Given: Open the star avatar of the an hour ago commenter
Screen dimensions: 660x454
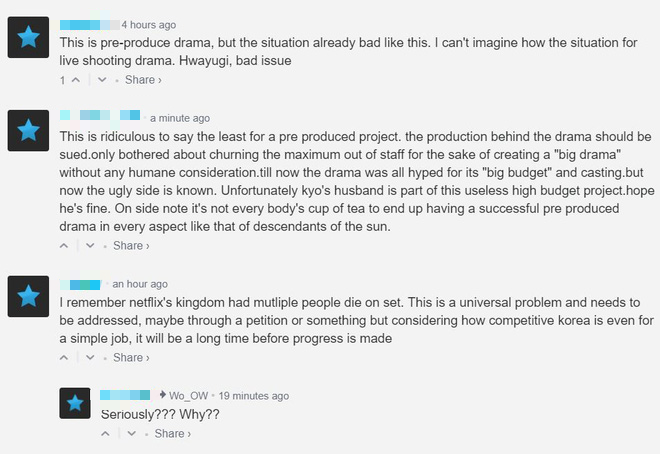Looking at the screenshot, I should (28, 296).
